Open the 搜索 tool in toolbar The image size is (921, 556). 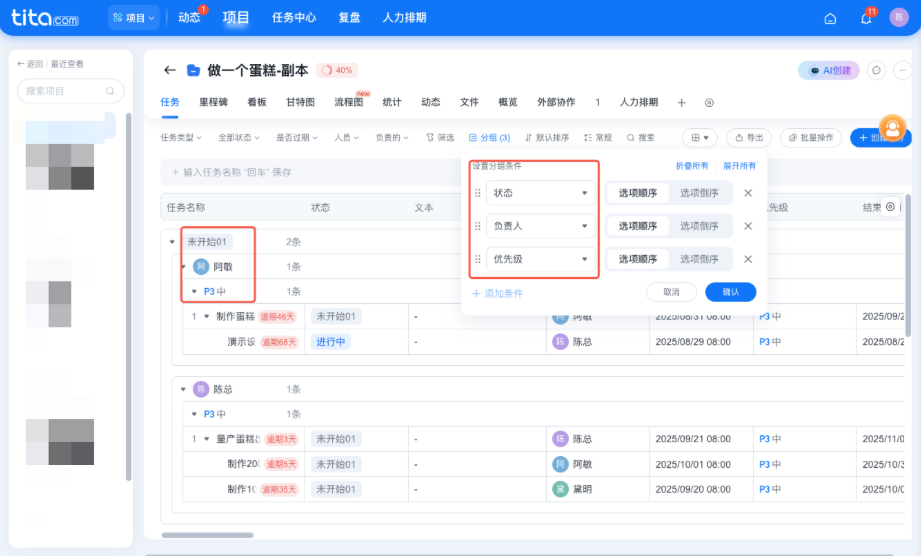coord(640,137)
